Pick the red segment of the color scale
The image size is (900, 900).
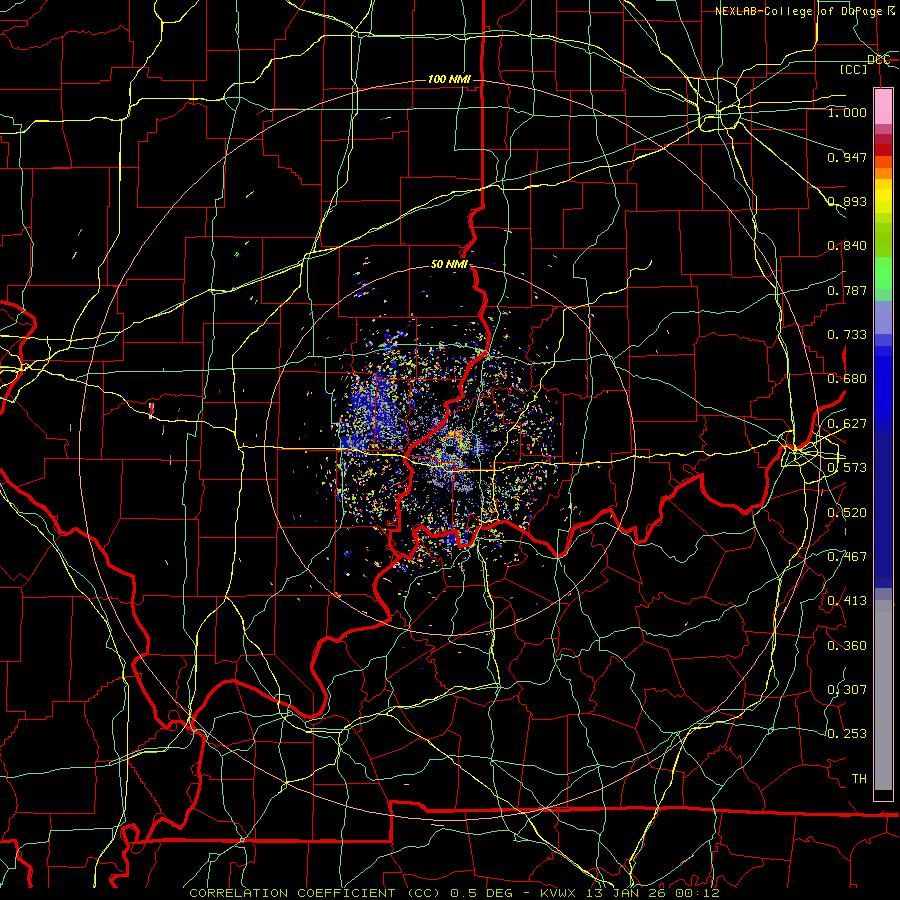[x=883, y=150]
